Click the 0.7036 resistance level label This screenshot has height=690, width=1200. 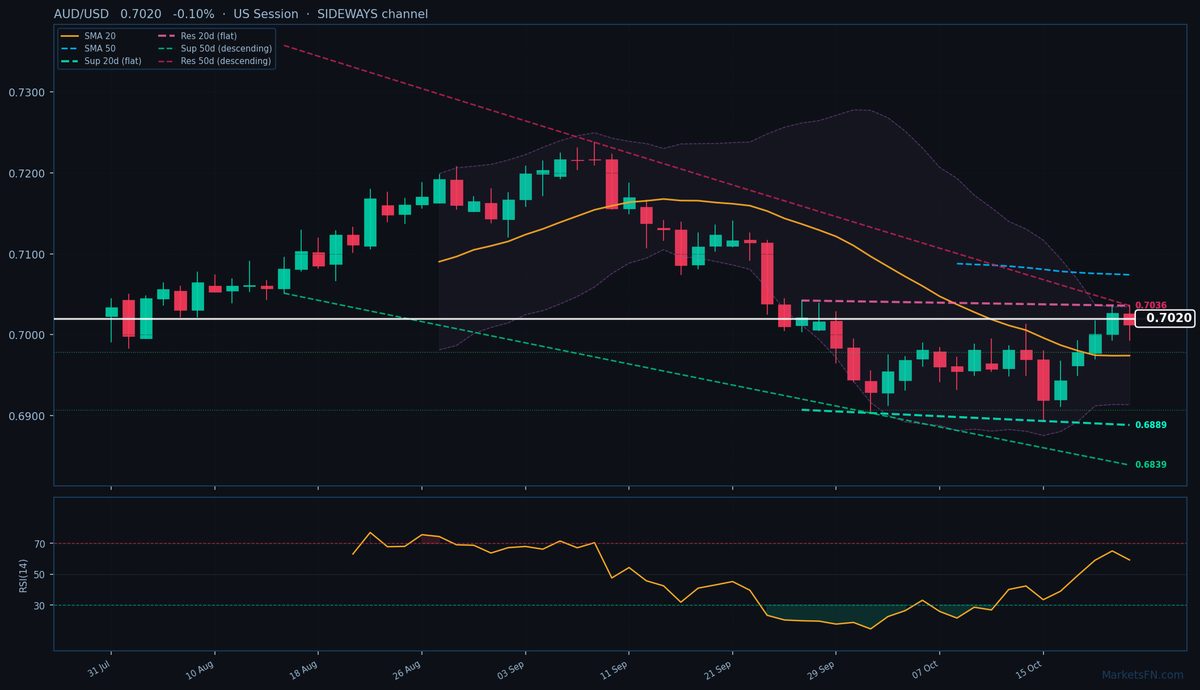coord(1151,305)
